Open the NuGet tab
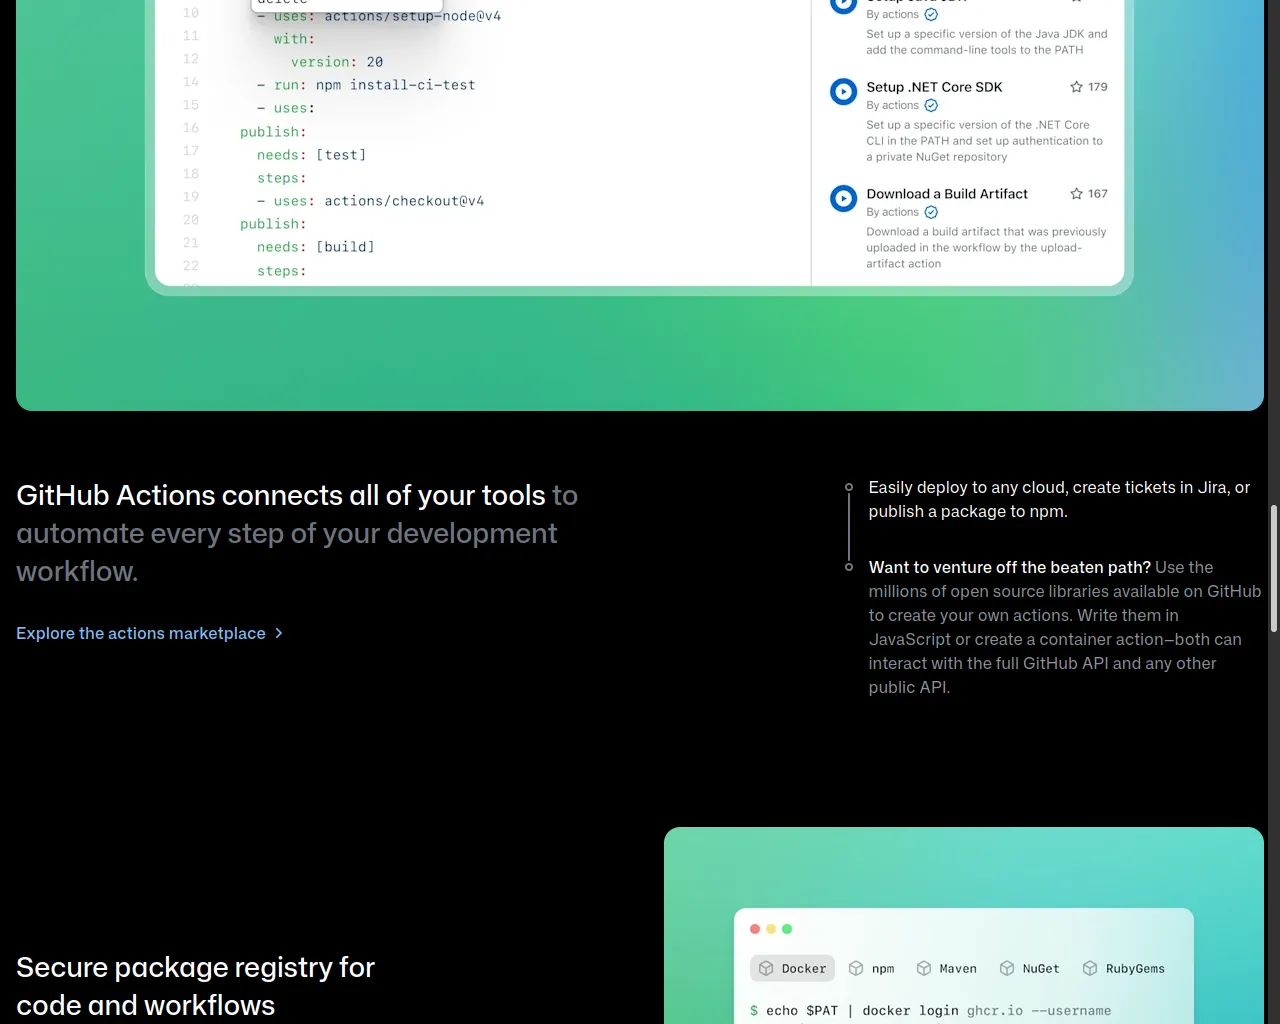The image size is (1280, 1024). 1029,969
